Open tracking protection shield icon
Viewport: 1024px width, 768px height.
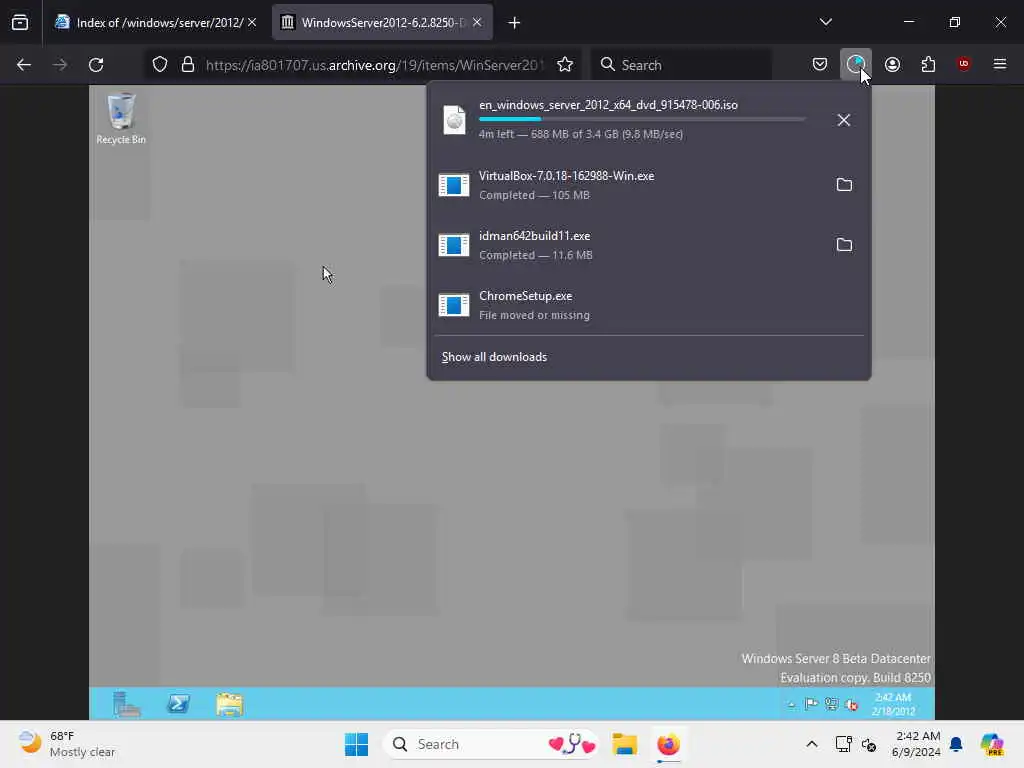160,65
